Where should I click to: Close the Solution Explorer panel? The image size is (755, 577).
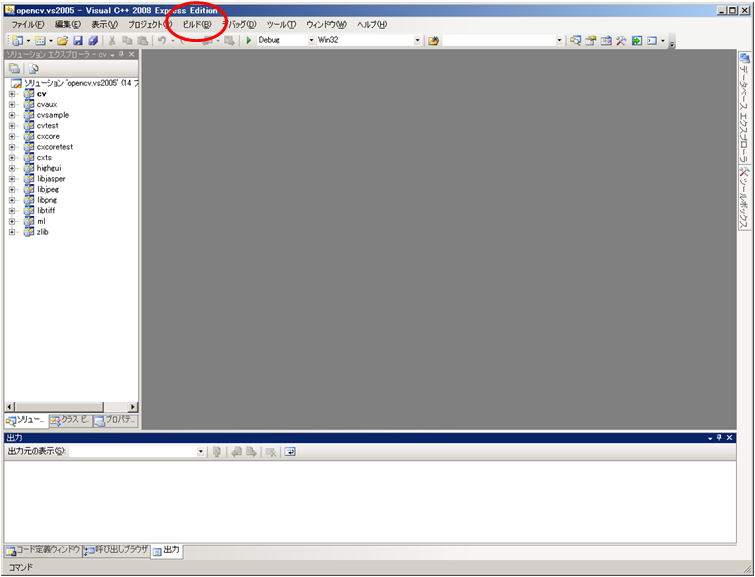(132, 54)
